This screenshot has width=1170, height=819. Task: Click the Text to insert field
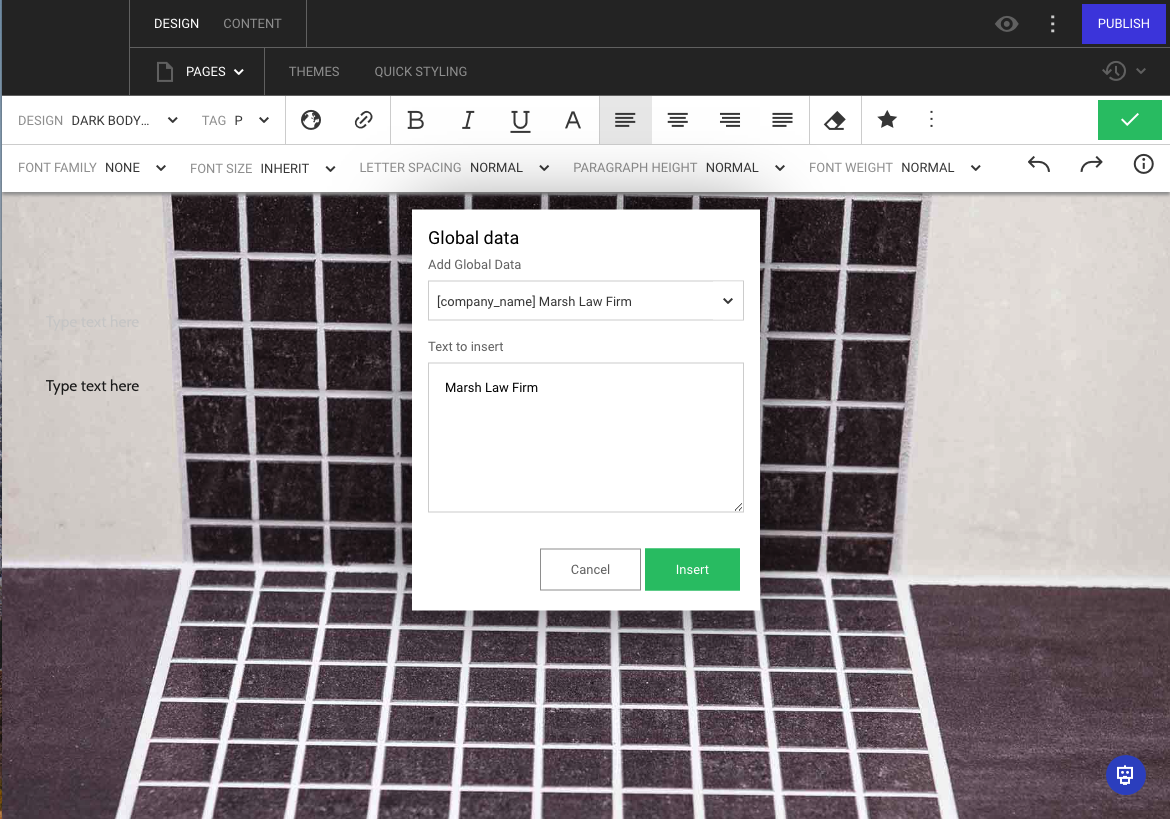585,437
